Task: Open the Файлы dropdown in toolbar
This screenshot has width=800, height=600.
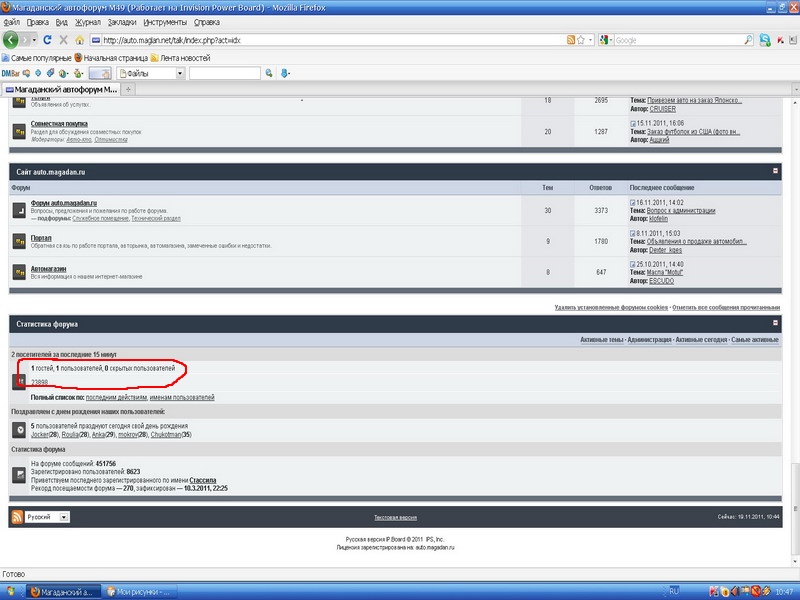Action: [x=151, y=73]
